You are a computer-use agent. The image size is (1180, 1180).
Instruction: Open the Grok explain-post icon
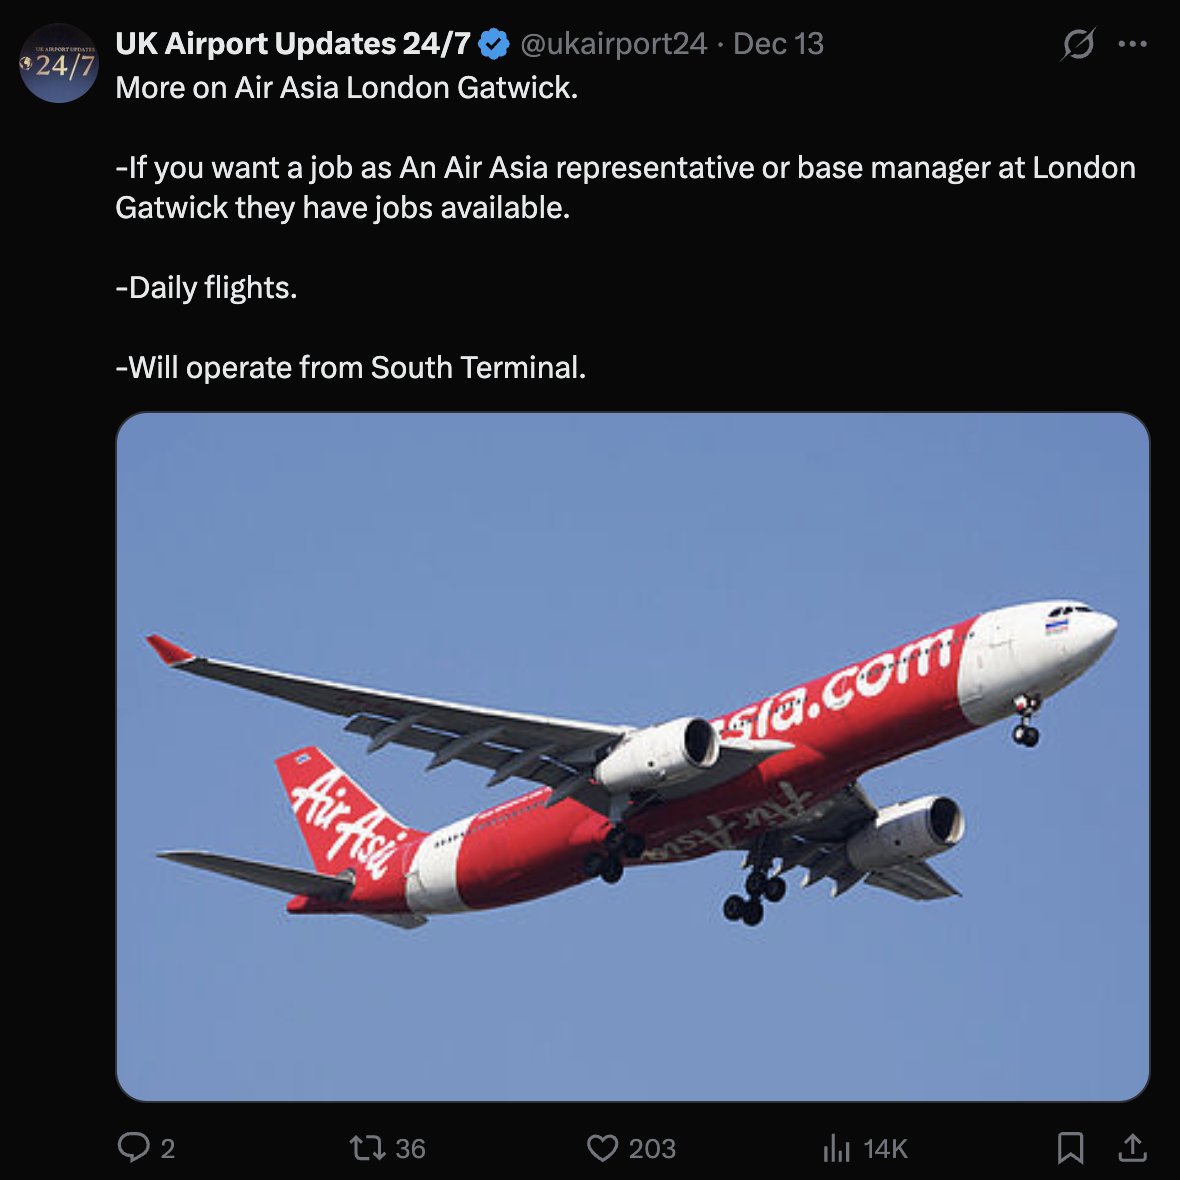[x=1078, y=44]
